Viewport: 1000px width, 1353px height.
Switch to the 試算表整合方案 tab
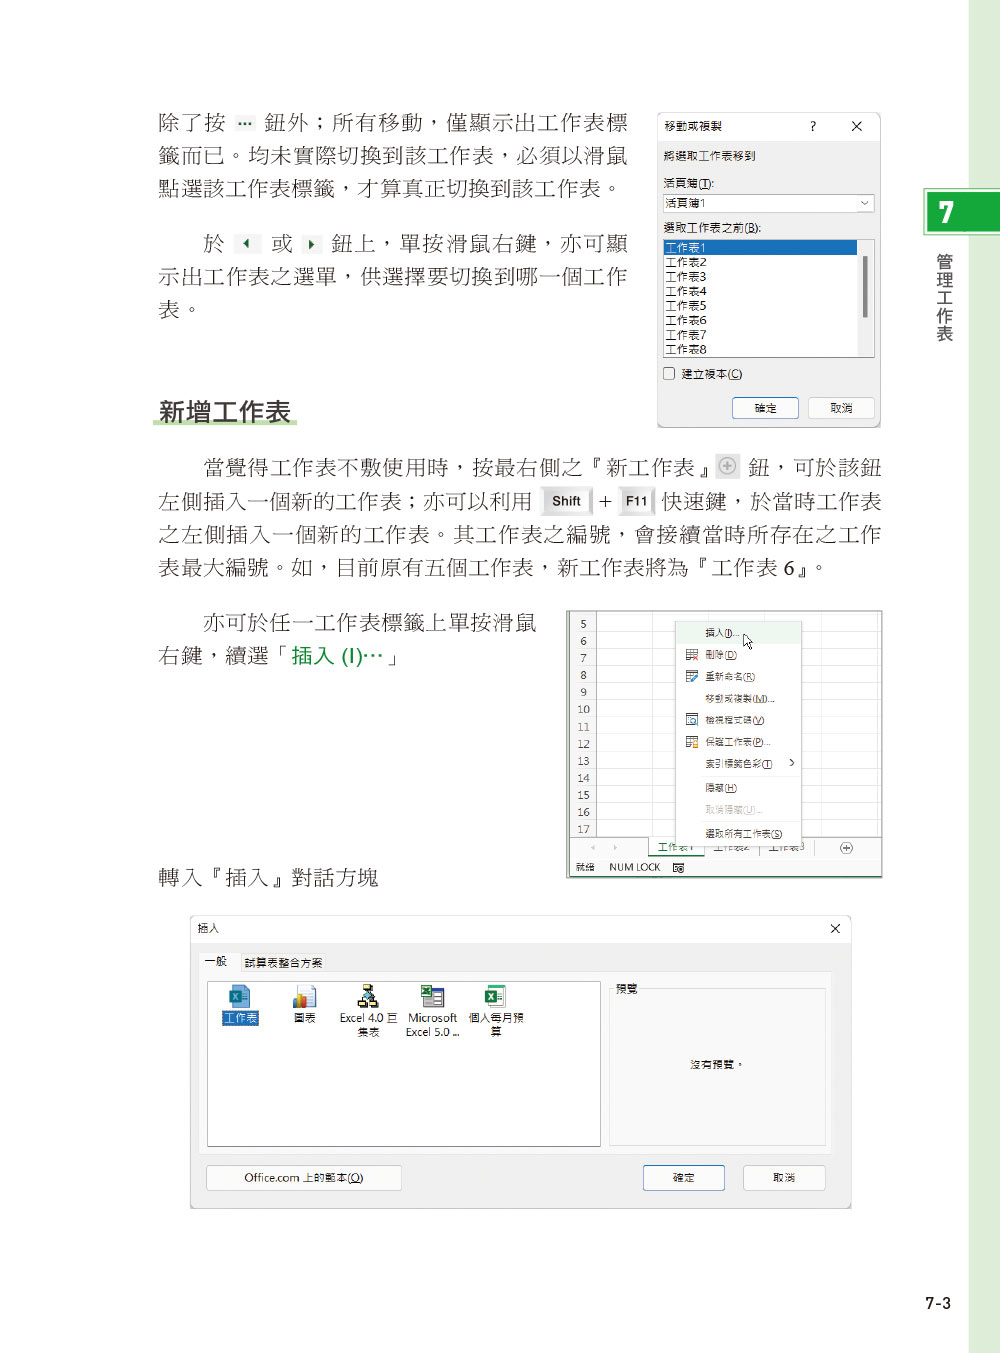click(286, 963)
